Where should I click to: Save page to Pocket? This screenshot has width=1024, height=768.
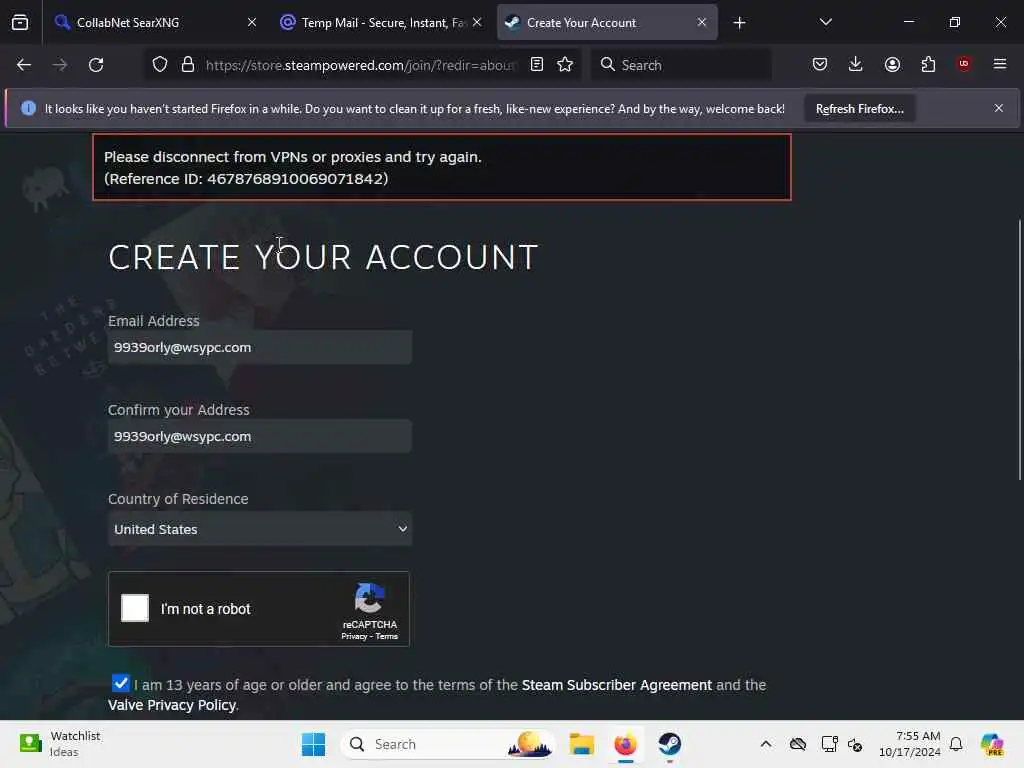[x=820, y=64]
